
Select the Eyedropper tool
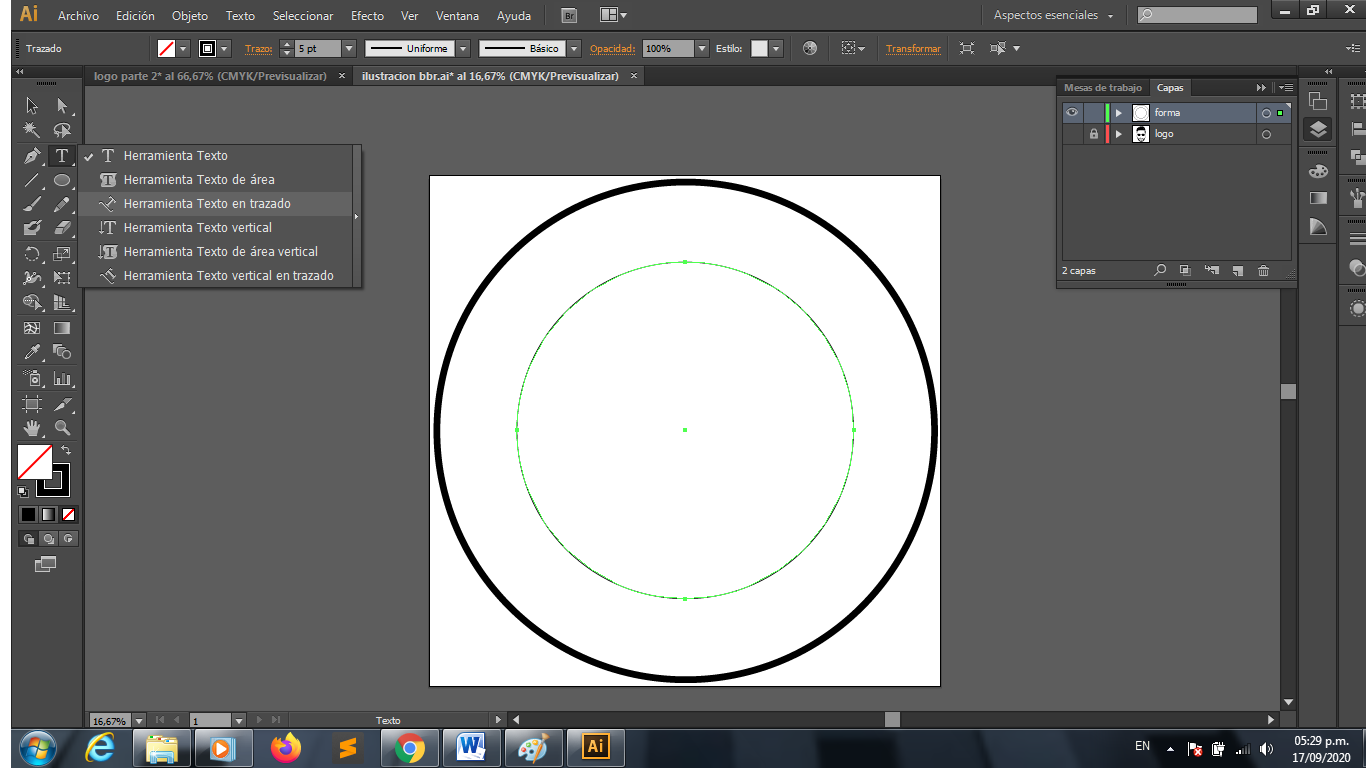pyautogui.click(x=32, y=352)
